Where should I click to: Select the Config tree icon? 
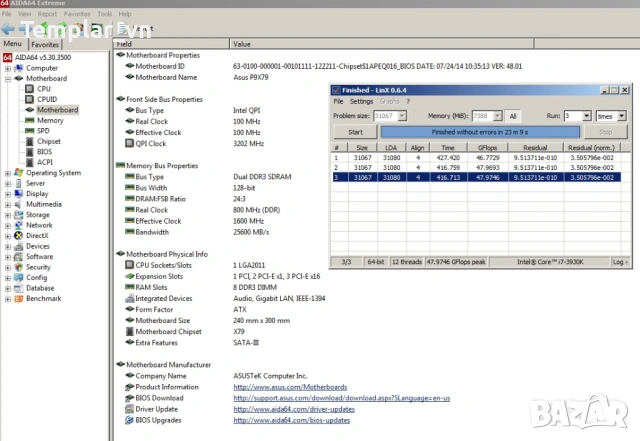coord(19,278)
